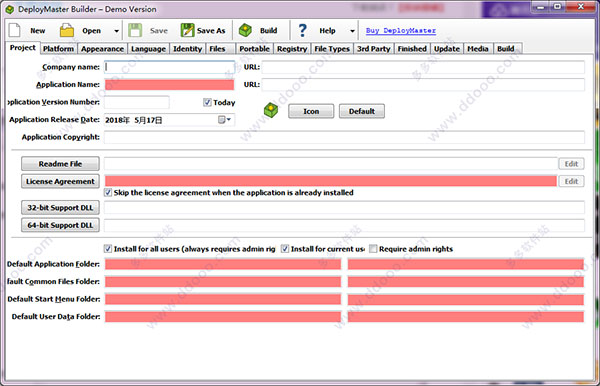Open a project via folder icon

click(67, 30)
